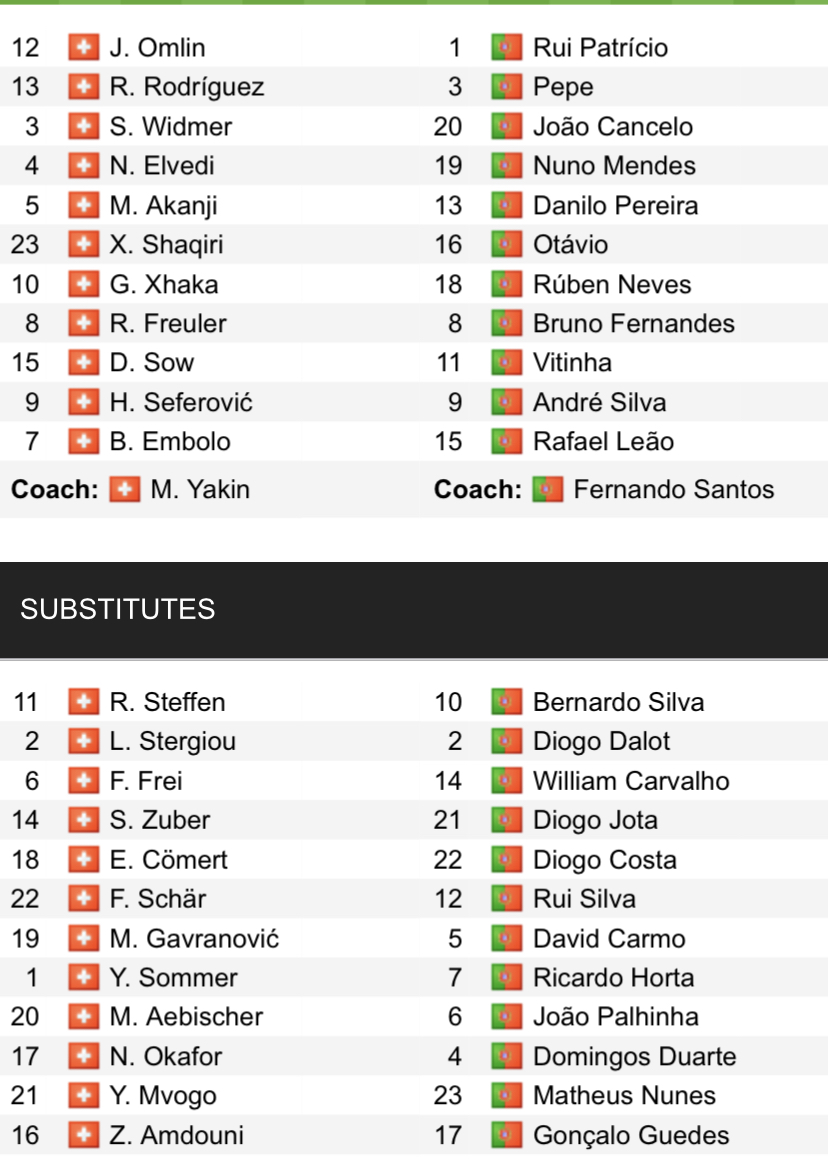The height and width of the screenshot is (1169, 828).
Task: Click the Portugal flag next to Bruno Fernandes
Action: click(x=507, y=323)
